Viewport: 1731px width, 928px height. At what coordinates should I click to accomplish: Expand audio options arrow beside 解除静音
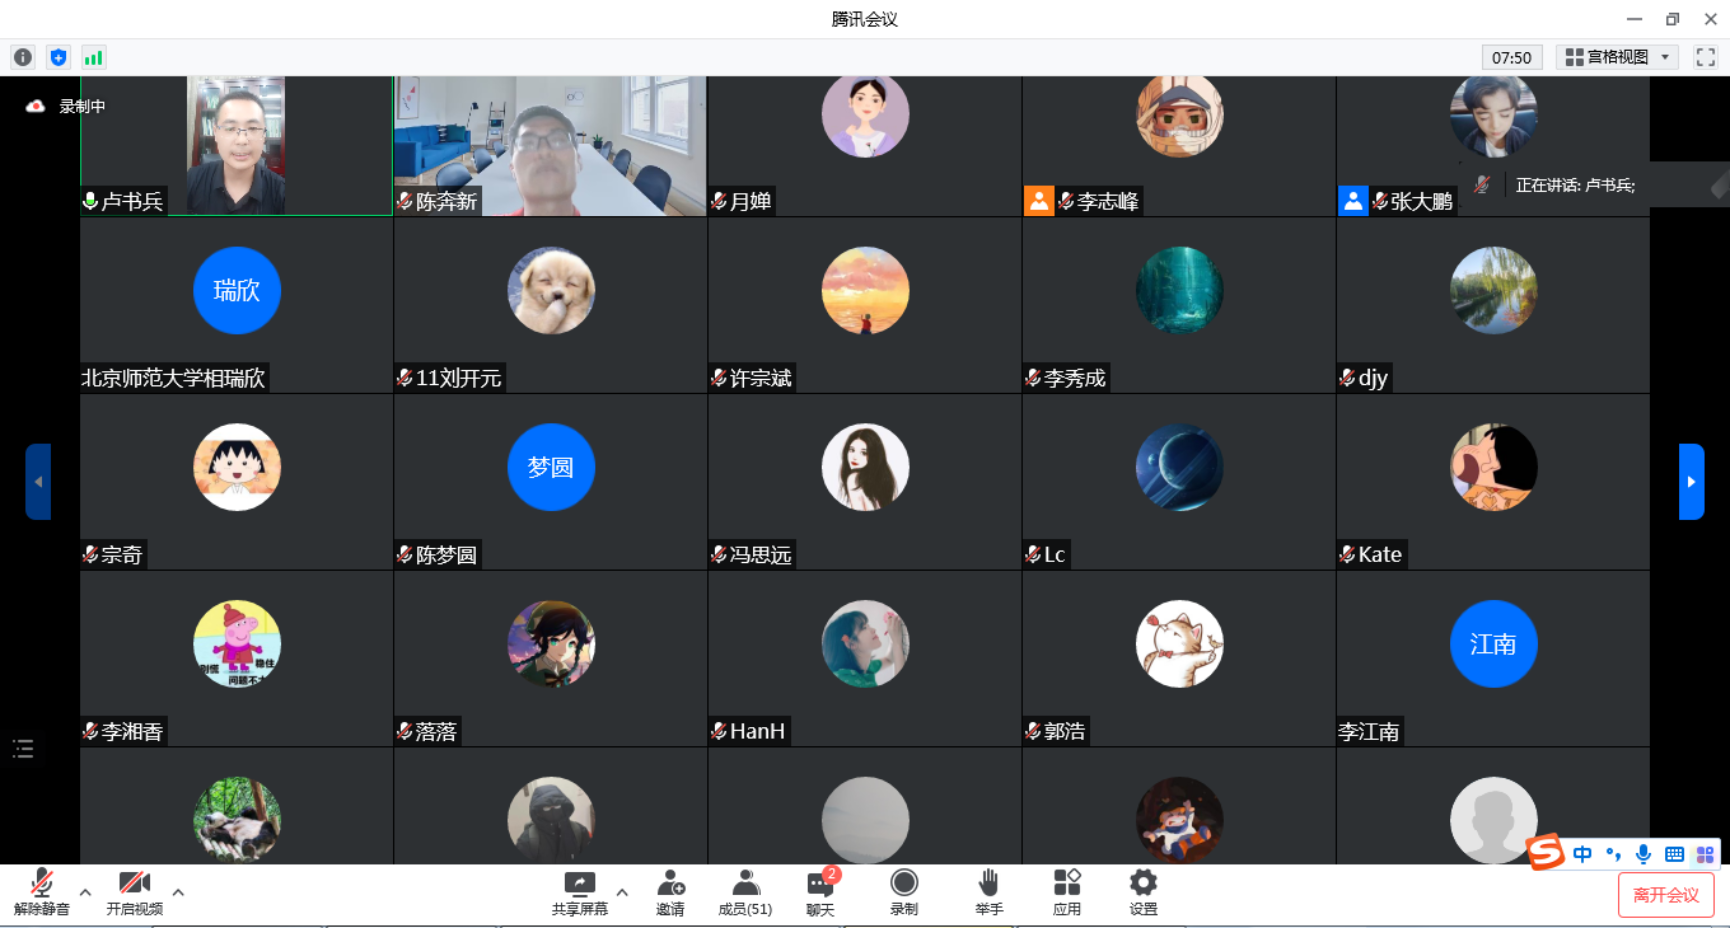click(x=85, y=892)
